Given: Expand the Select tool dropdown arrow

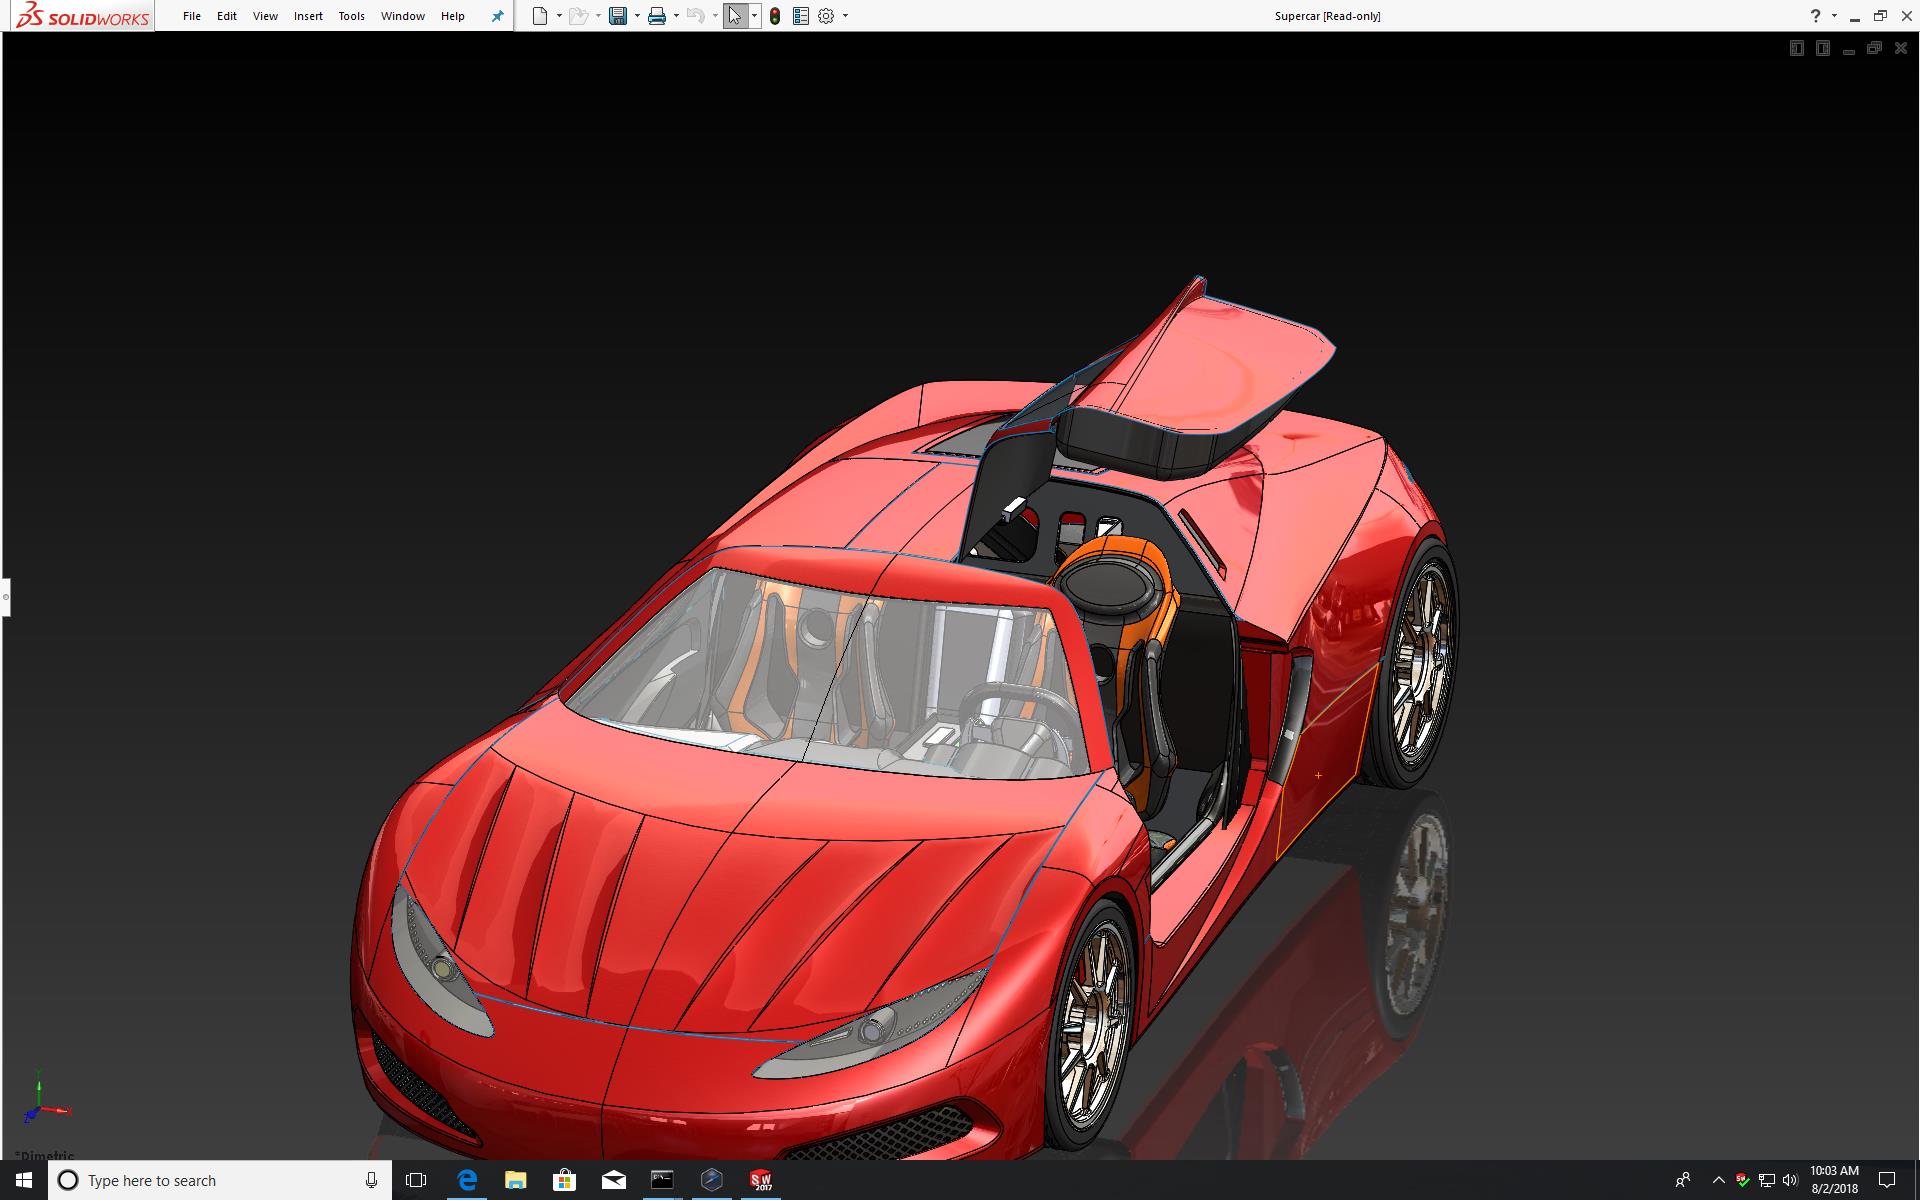Looking at the screenshot, I should point(754,16).
